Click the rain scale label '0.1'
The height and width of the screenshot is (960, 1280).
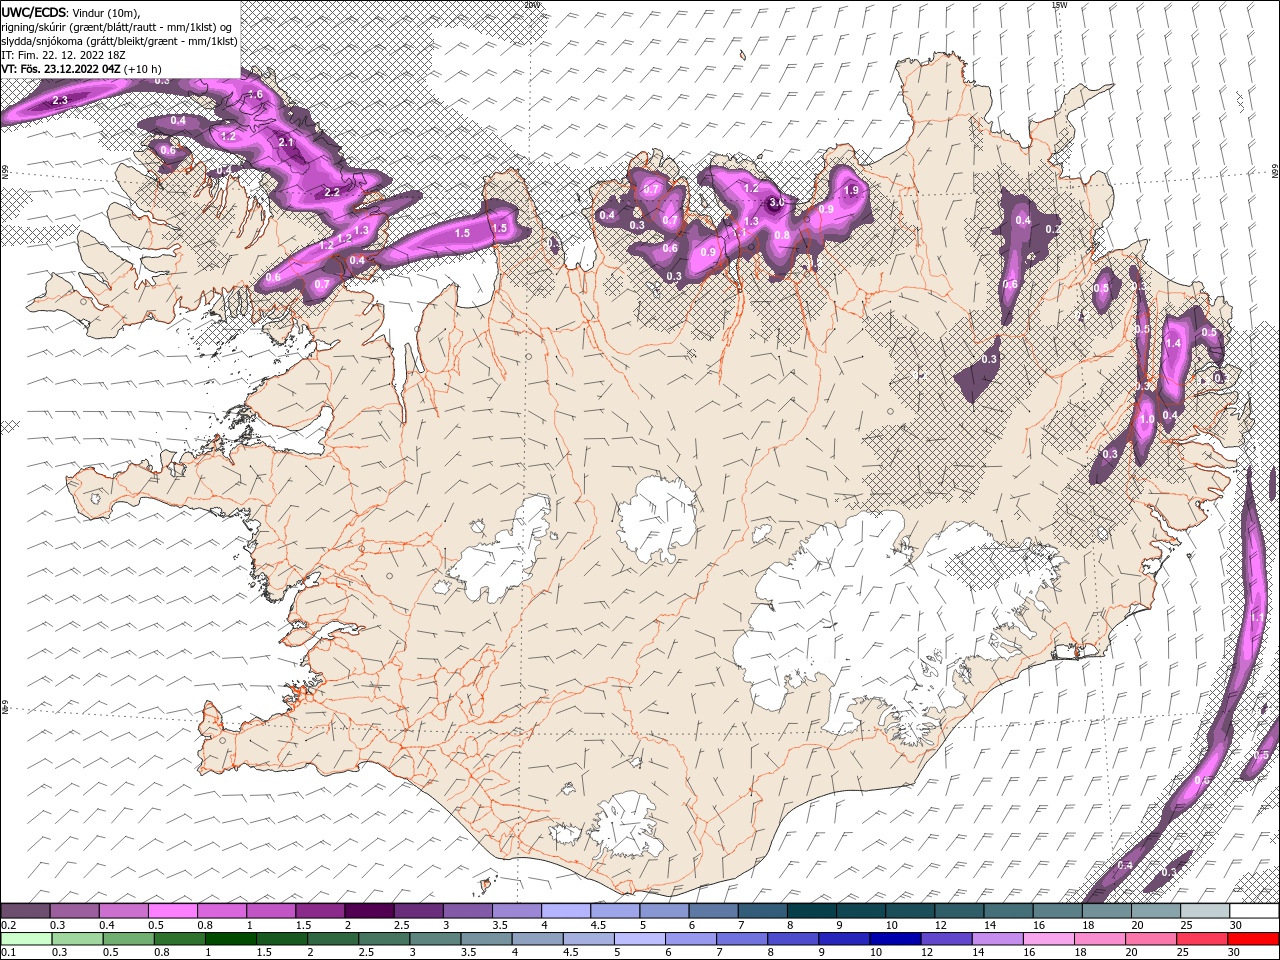point(8,953)
